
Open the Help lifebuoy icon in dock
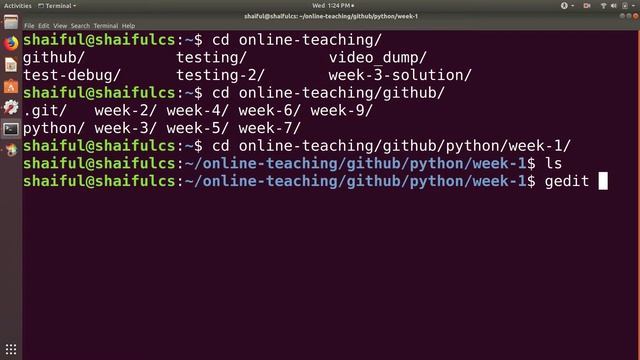[x=11, y=107]
